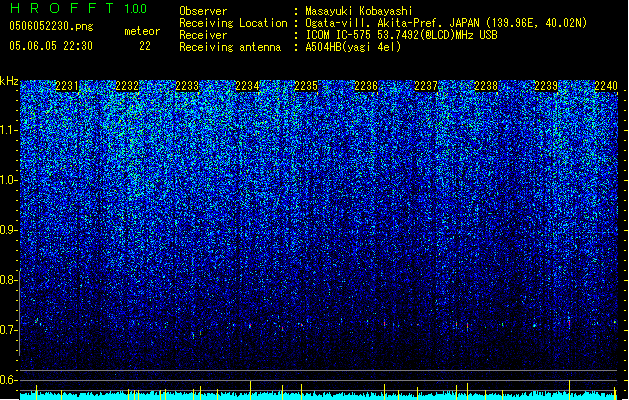Click the date stamp 05.06.05 22:30

click(x=51, y=46)
